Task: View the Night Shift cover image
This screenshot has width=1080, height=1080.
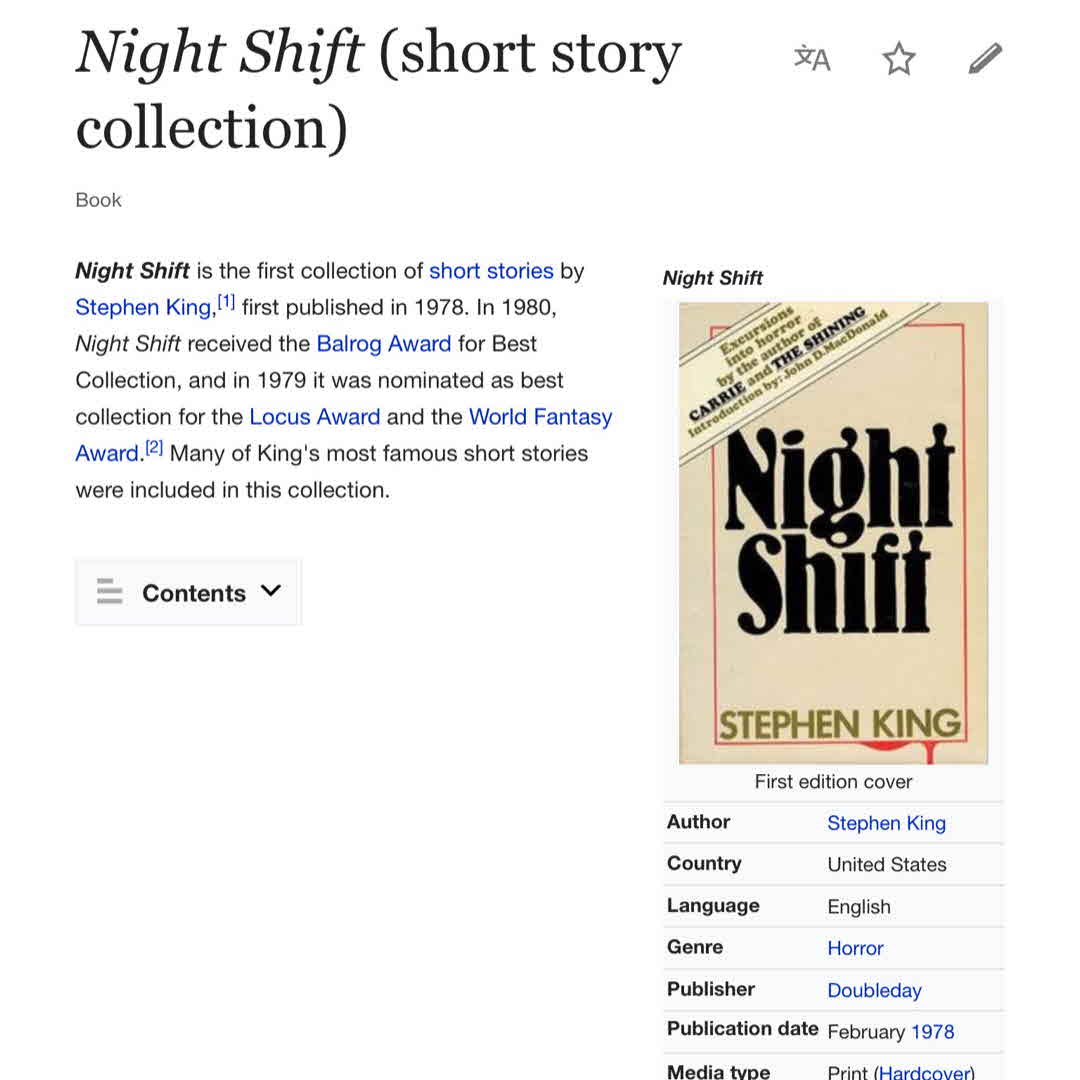Action: click(x=833, y=533)
